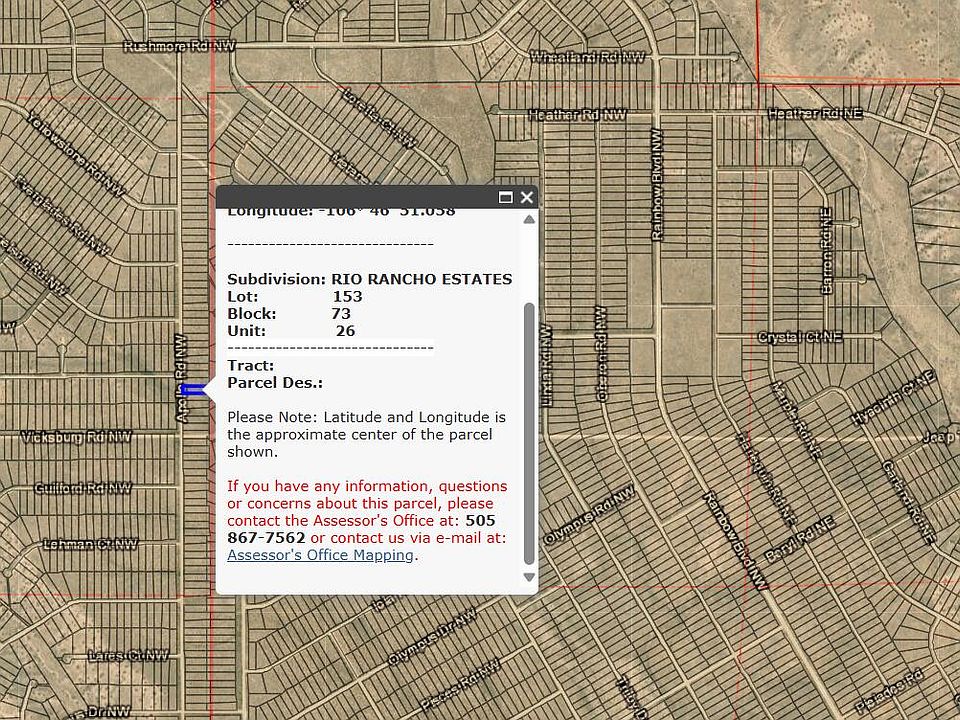Click the Hyacinth Ct NE street label

coord(892,397)
